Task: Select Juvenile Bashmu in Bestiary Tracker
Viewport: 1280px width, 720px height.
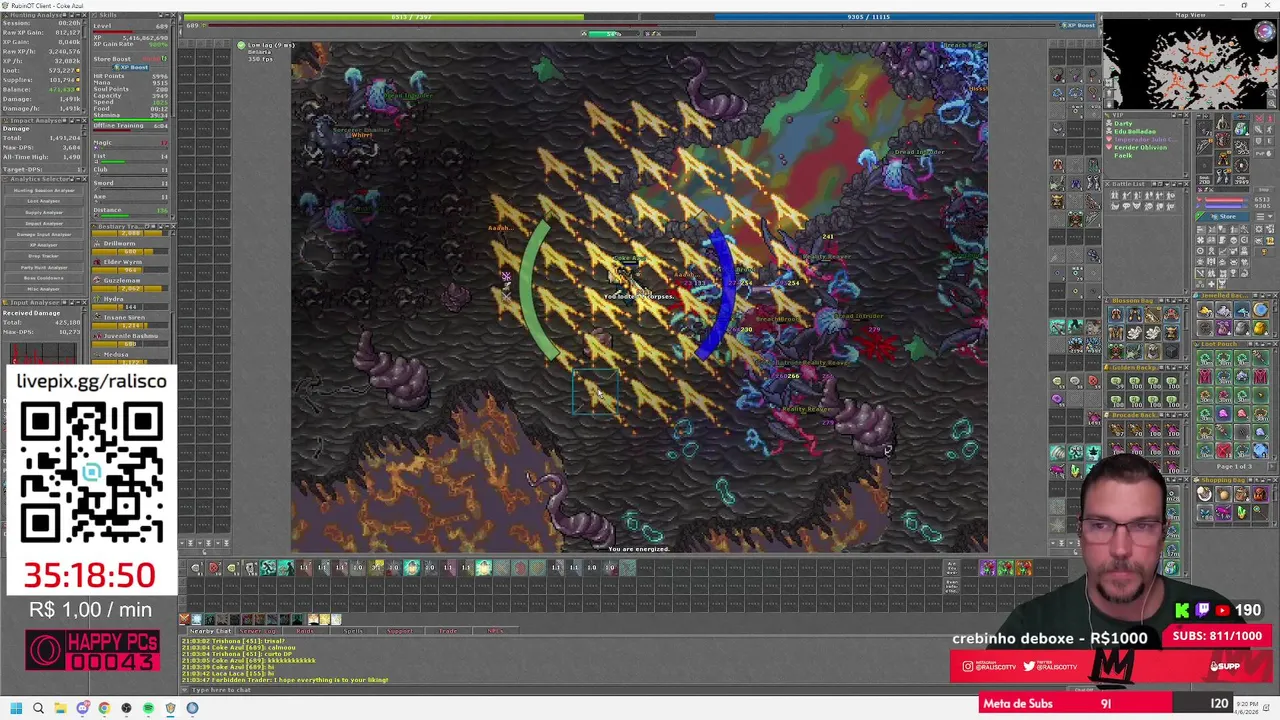Action: click(130, 336)
